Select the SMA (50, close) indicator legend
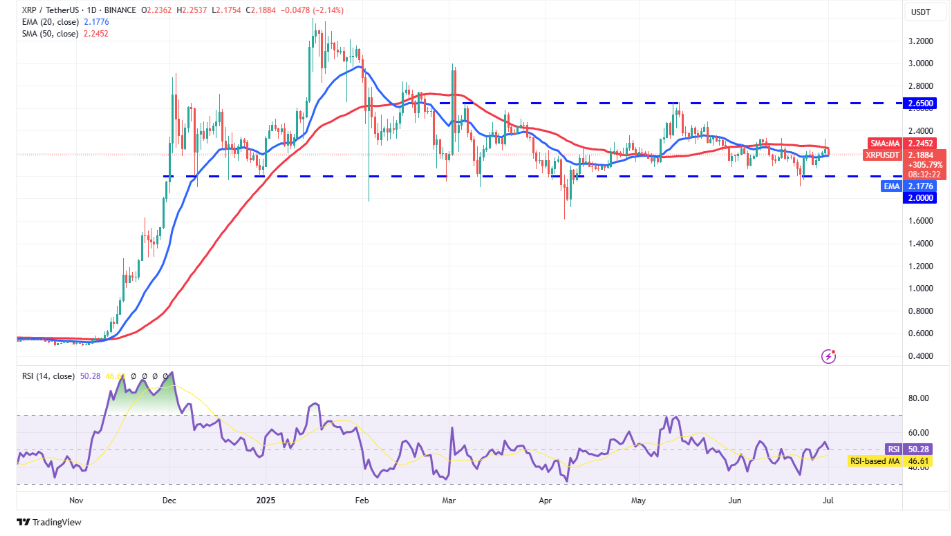Viewport: 951px width, 536px height. pyautogui.click(x=50, y=33)
